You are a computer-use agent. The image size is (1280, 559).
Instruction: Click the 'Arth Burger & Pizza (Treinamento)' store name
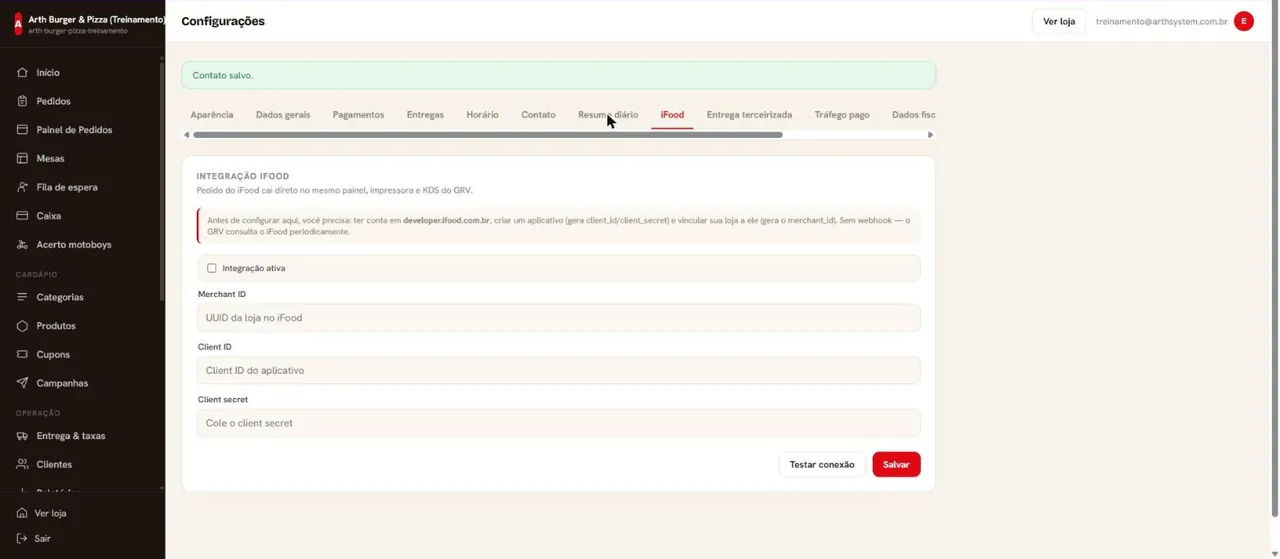click(97, 19)
